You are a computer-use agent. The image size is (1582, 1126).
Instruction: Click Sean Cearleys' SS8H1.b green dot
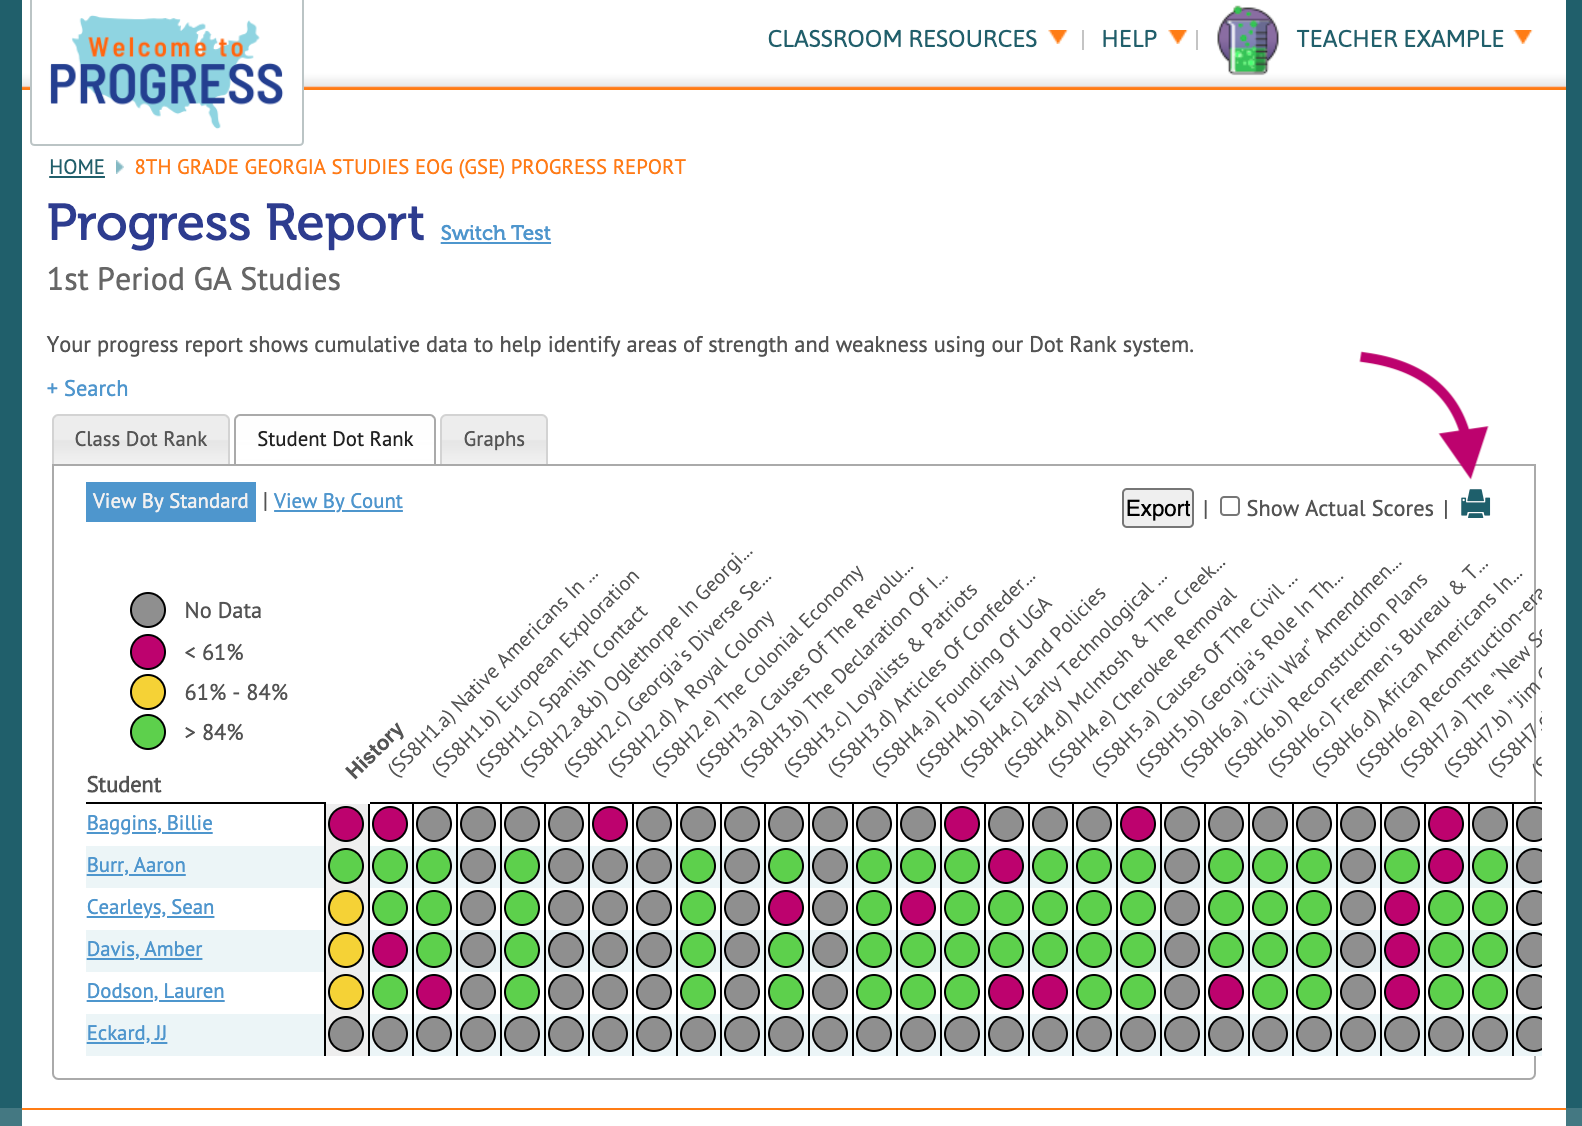[434, 908]
